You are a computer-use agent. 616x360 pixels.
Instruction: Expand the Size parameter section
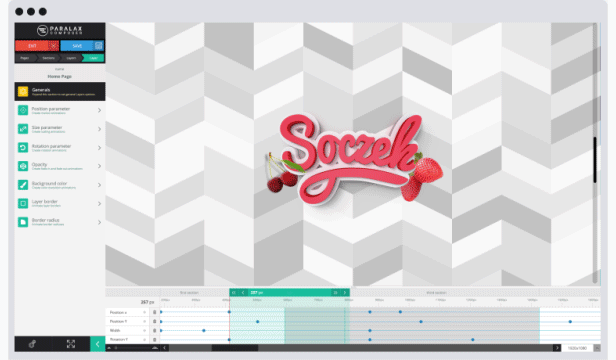(99, 129)
